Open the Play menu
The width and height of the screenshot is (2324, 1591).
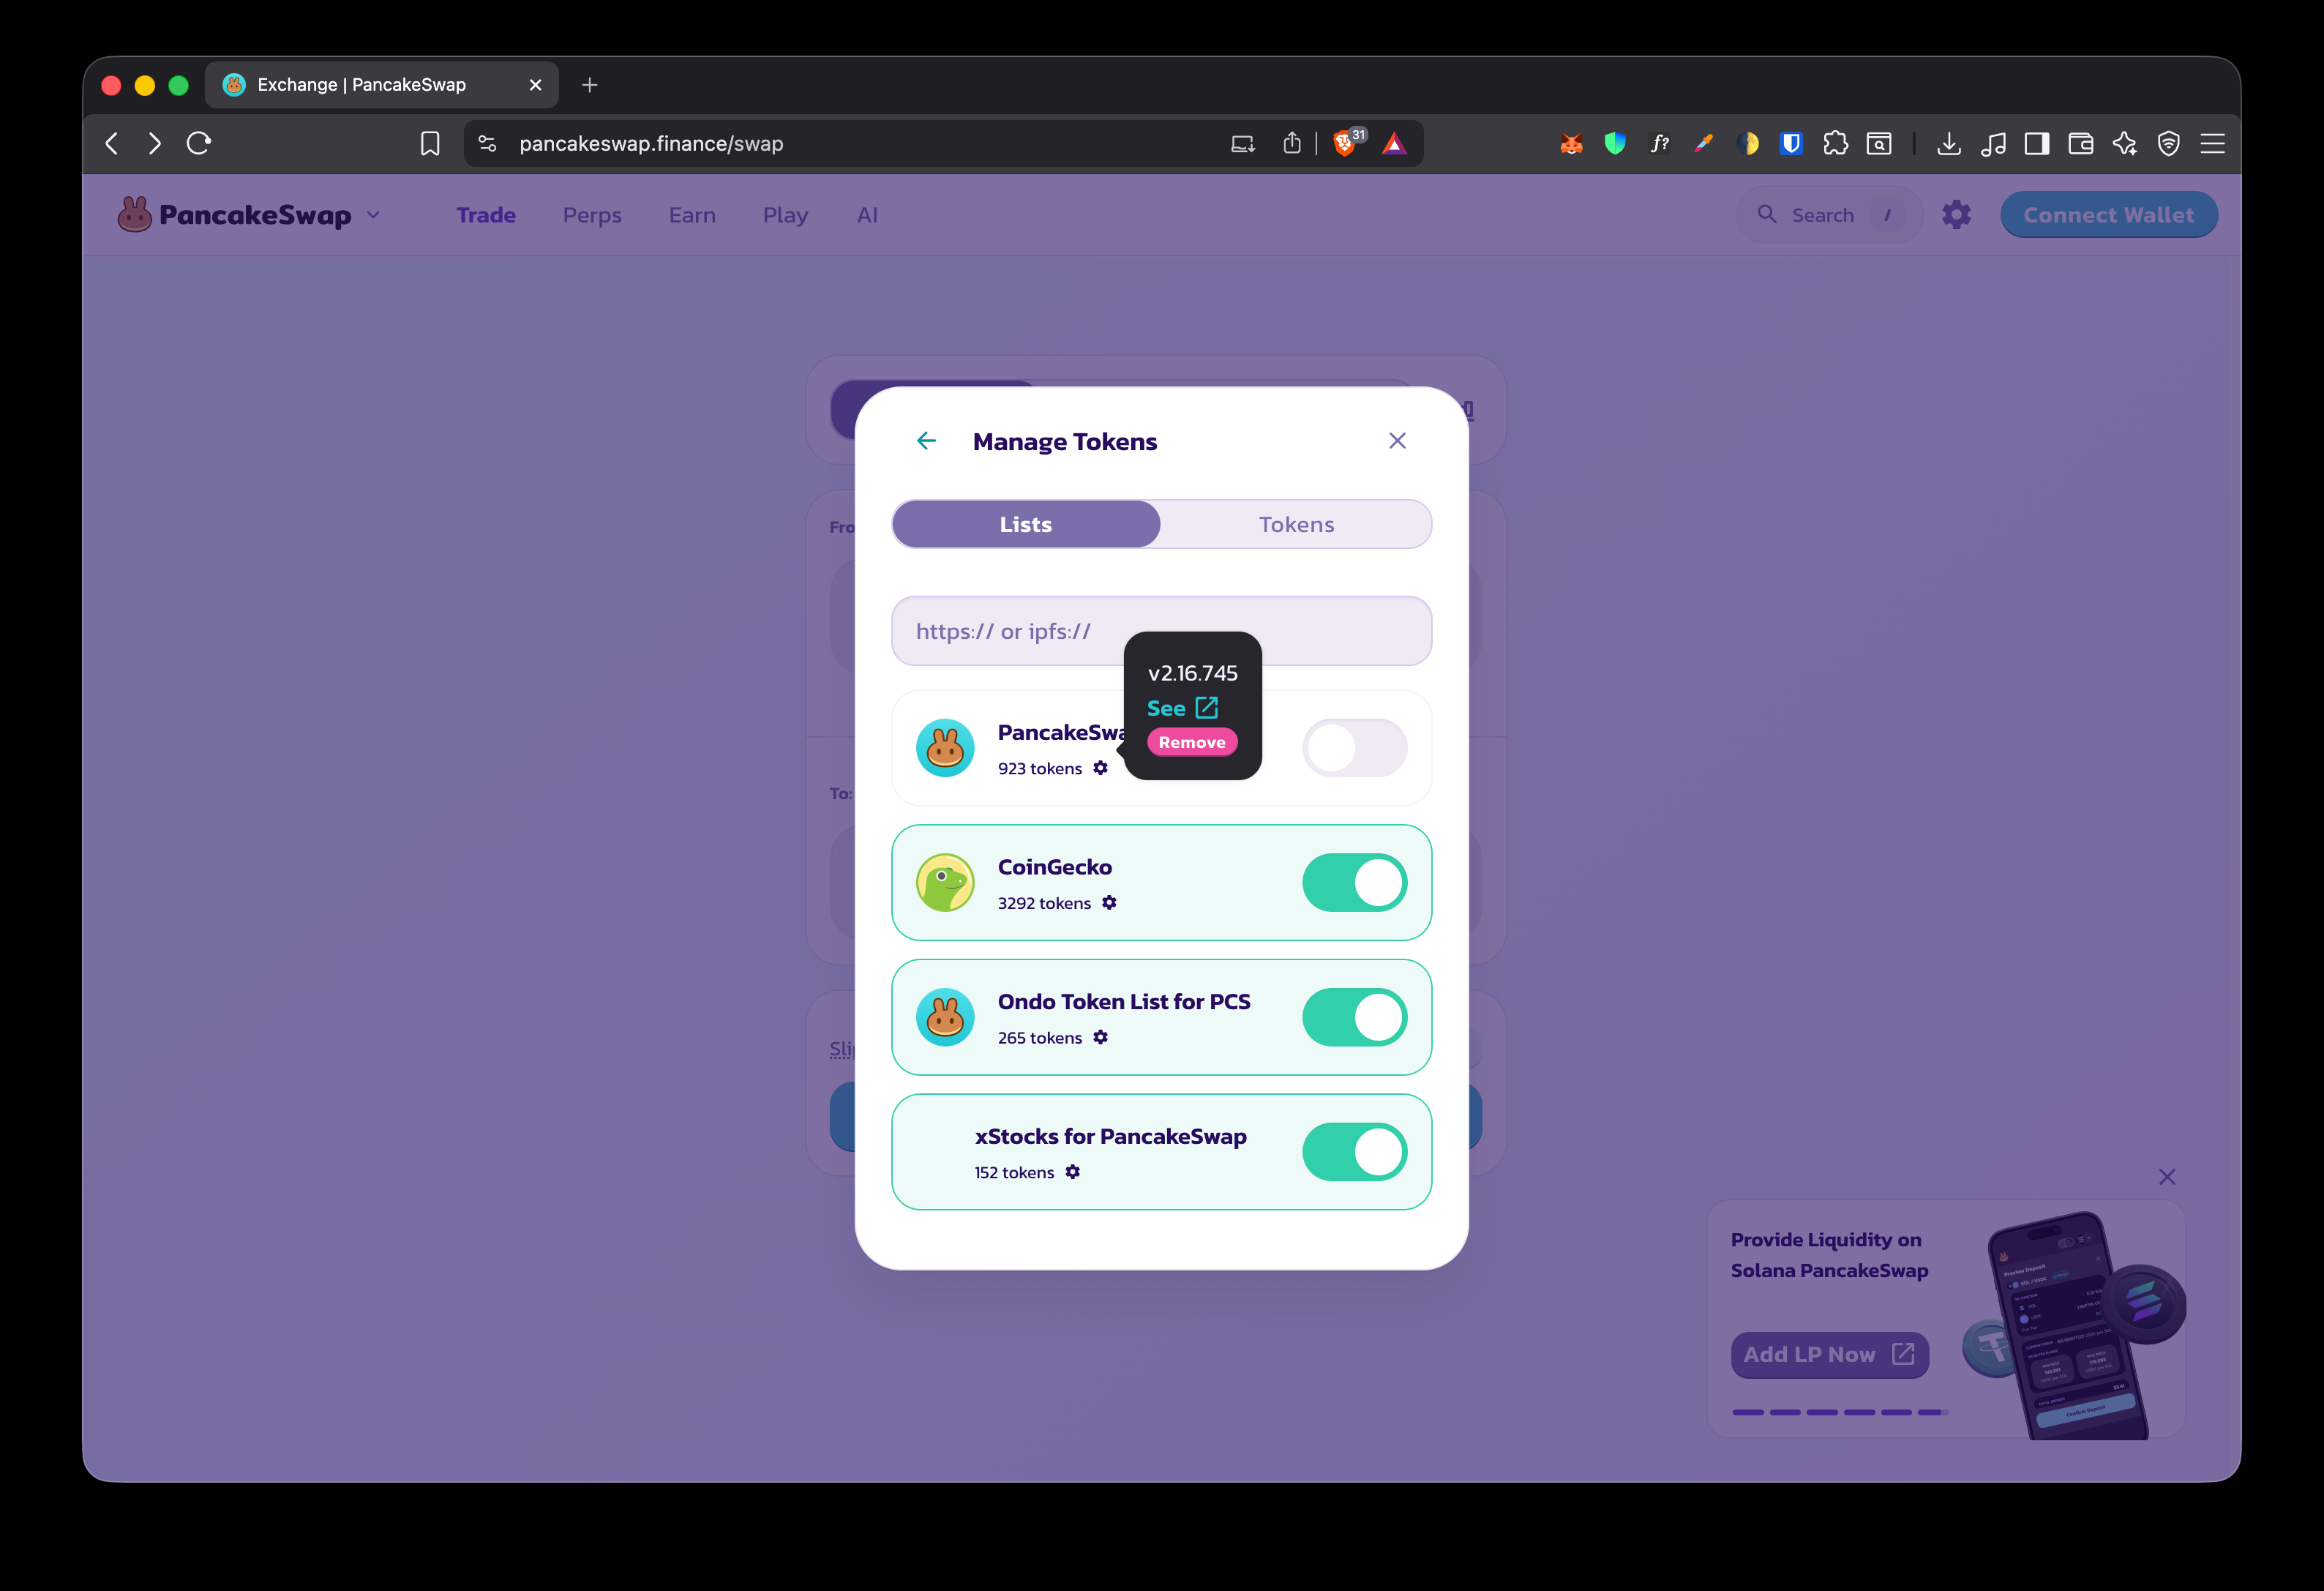pyautogui.click(x=785, y=215)
